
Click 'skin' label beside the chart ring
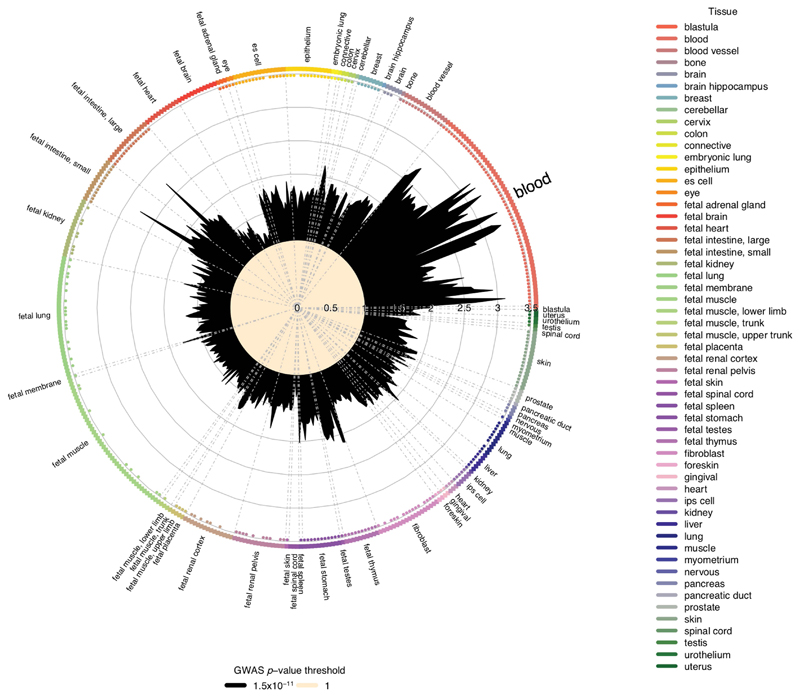pos(544,363)
